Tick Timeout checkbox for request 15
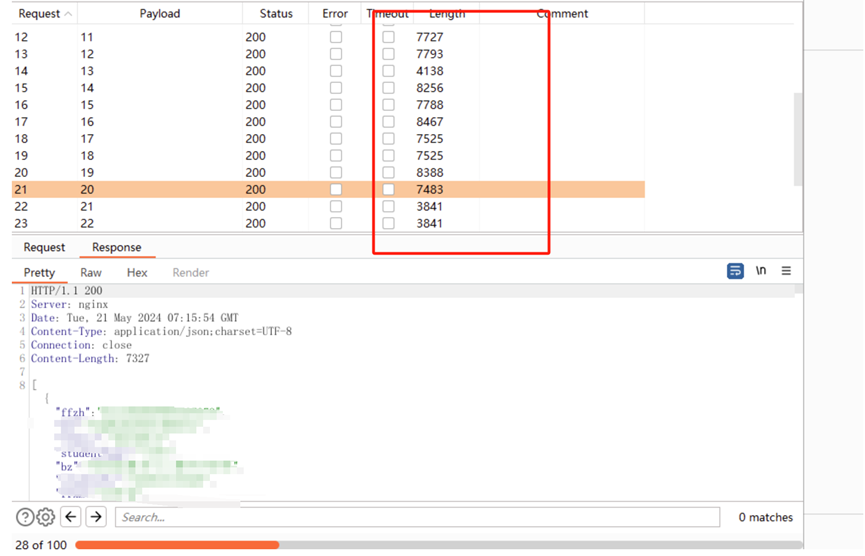Image resolution: width=865 pixels, height=556 pixels. click(x=388, y=88)
